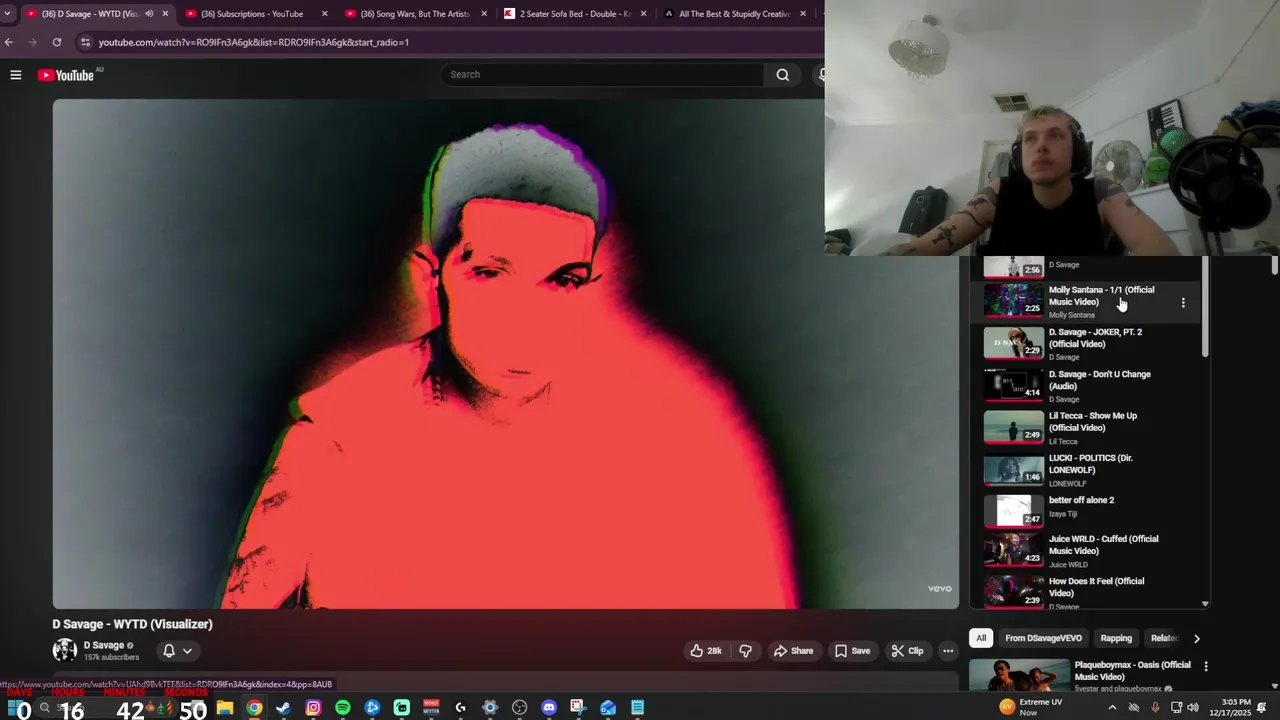This screenshot has height=720, width=1280.
Task: Mute the playing tab via speaker icon
Action: pos(149,14)
